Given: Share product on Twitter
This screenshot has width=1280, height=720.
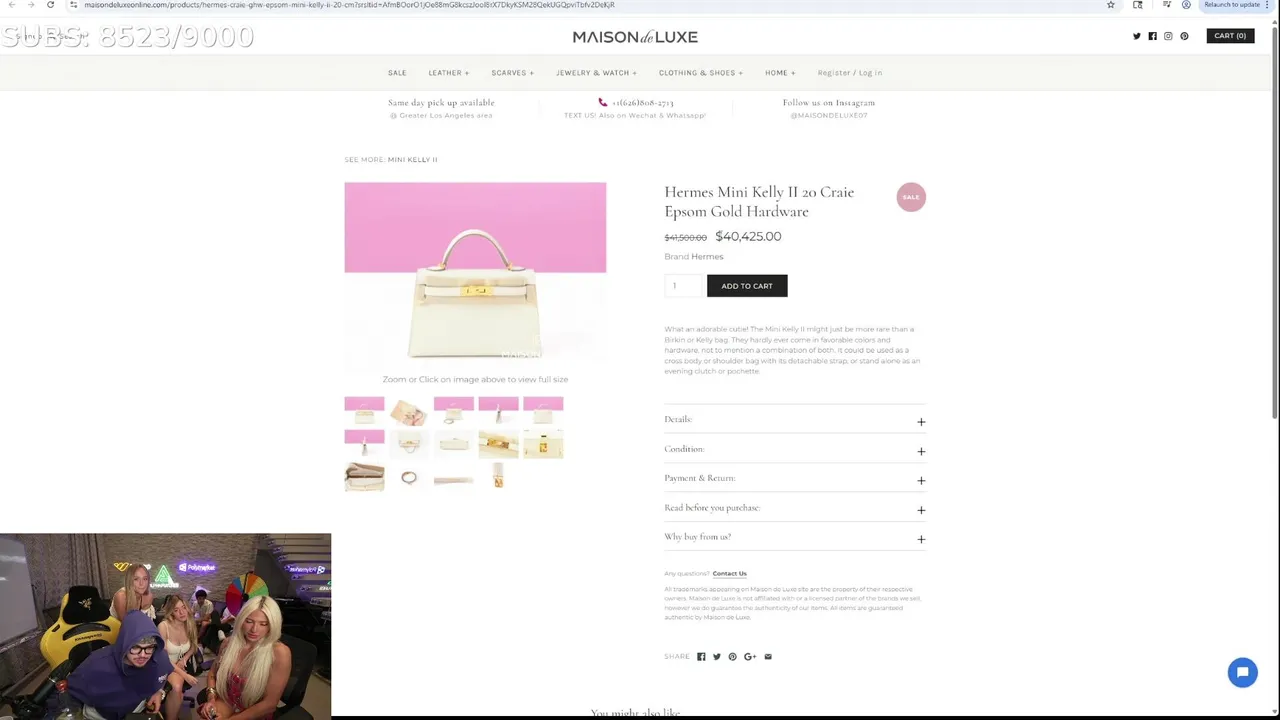Looking at the screenshot, I should click(716, 657).
